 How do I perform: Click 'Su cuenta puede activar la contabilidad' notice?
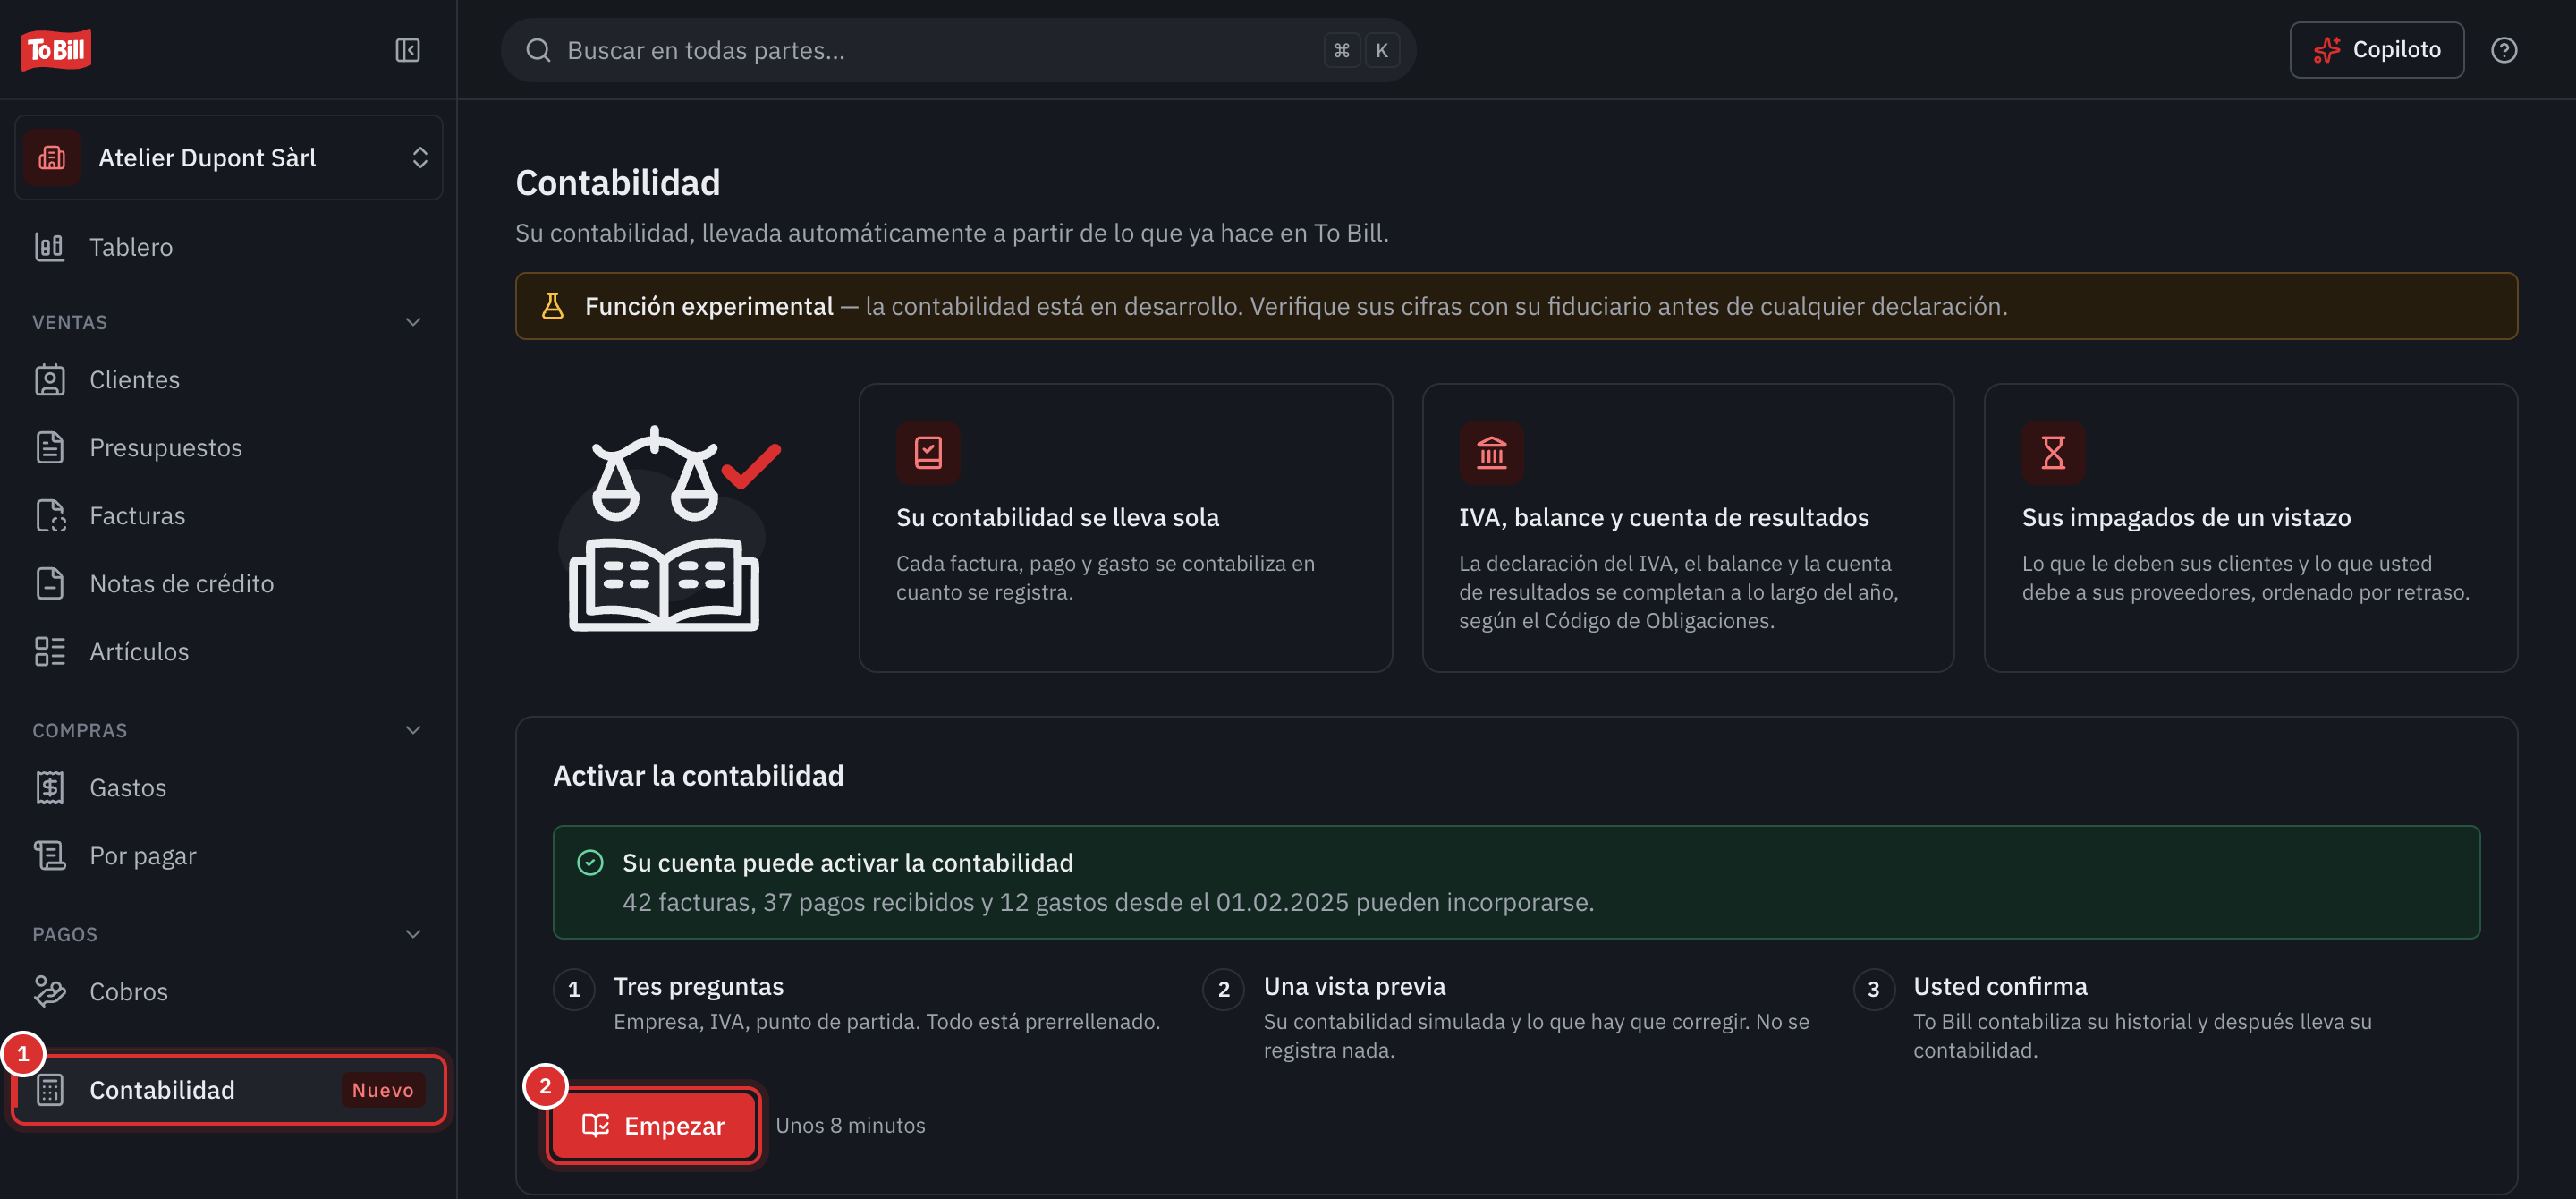click(x=1516, y=882)
